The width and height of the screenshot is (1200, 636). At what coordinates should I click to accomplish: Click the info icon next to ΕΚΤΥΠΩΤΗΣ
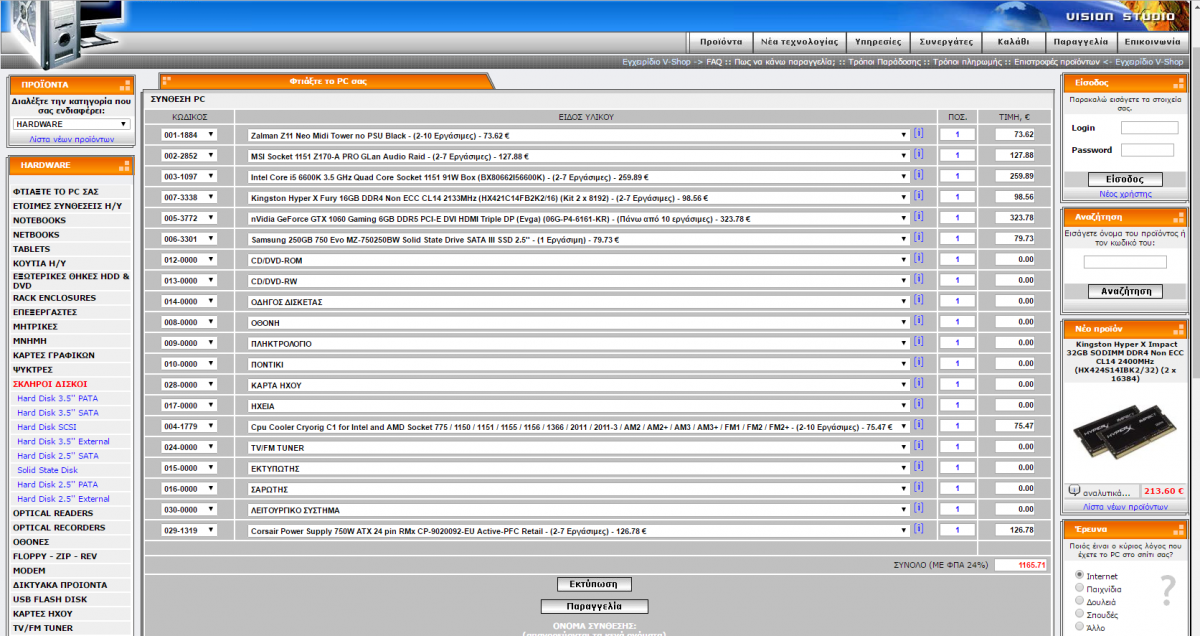919,468
